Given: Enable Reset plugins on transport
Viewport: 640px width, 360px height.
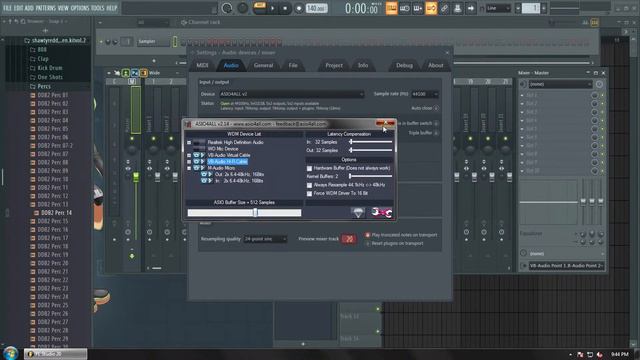Looking at the screenshot, I should click(x=367, y=244).
